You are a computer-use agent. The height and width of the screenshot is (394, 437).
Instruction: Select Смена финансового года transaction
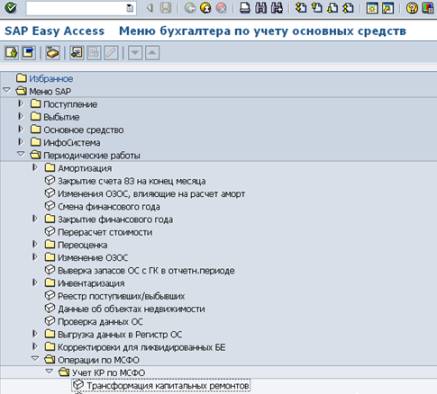[102, 207]
